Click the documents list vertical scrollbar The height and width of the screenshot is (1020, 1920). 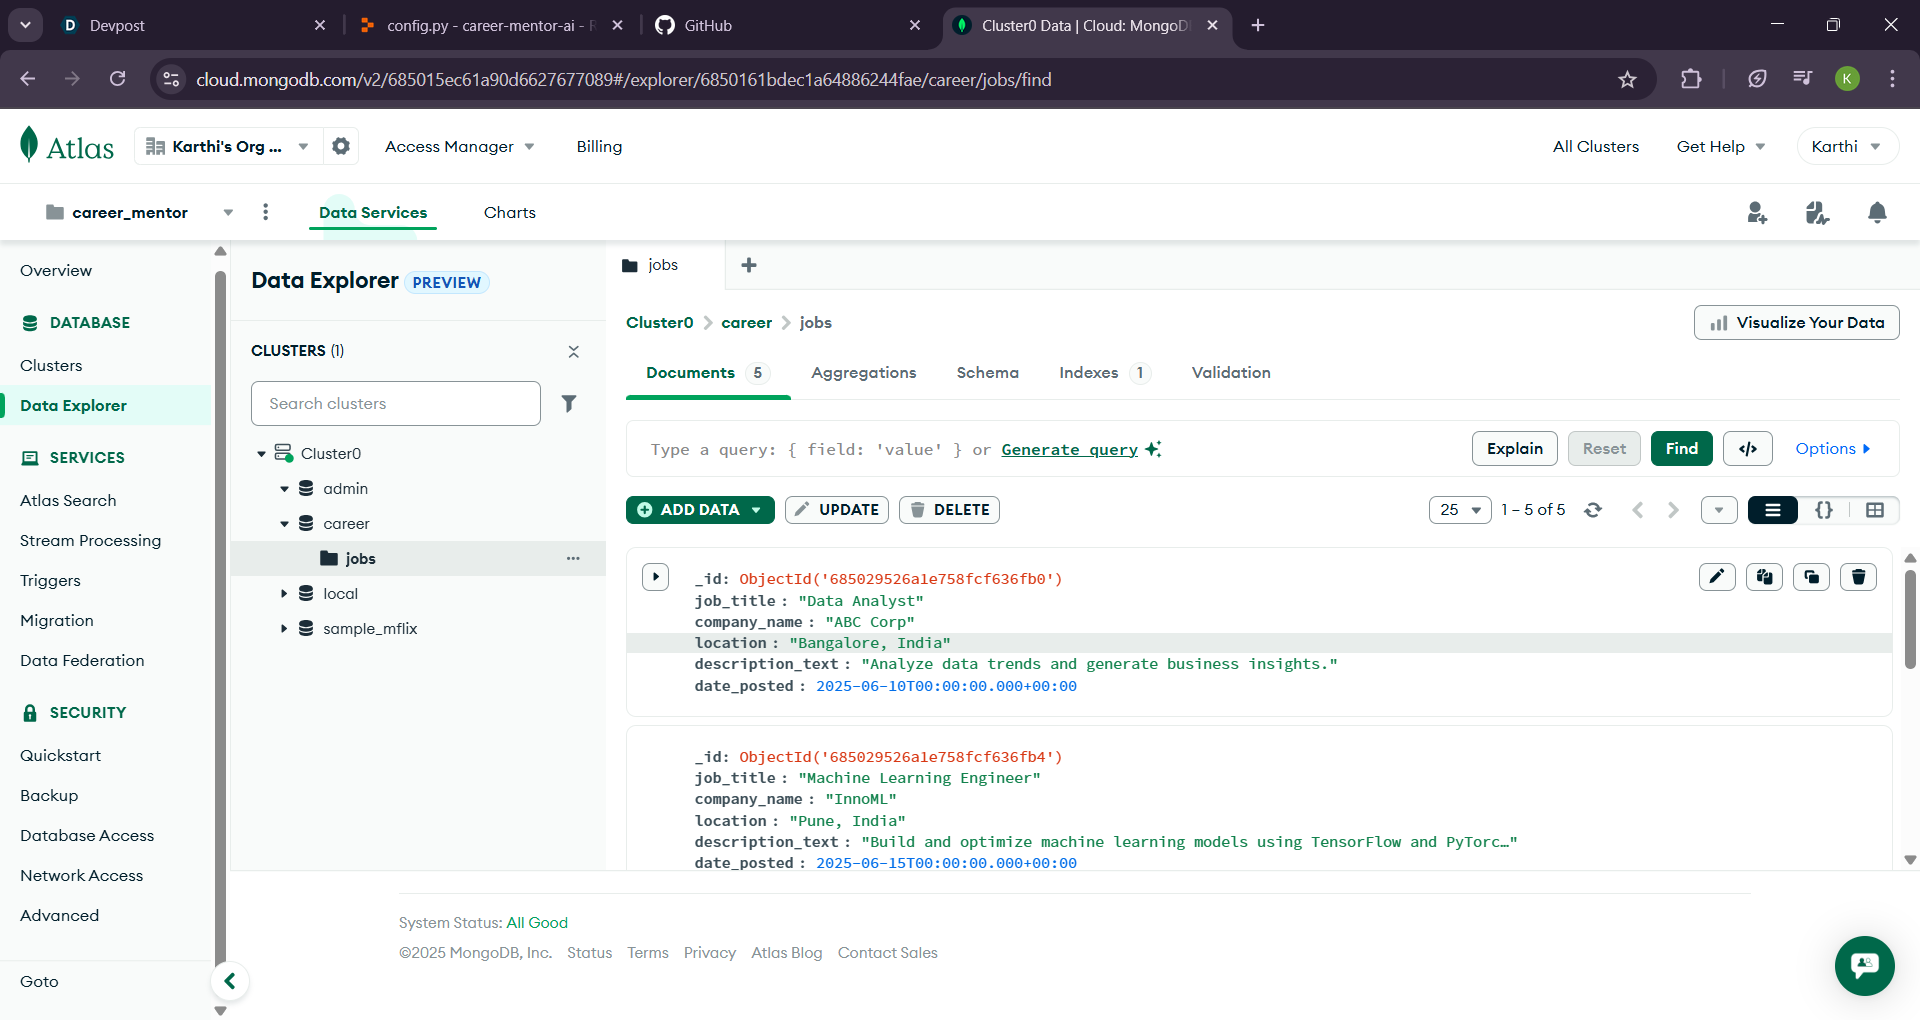tap(1910, 620)
